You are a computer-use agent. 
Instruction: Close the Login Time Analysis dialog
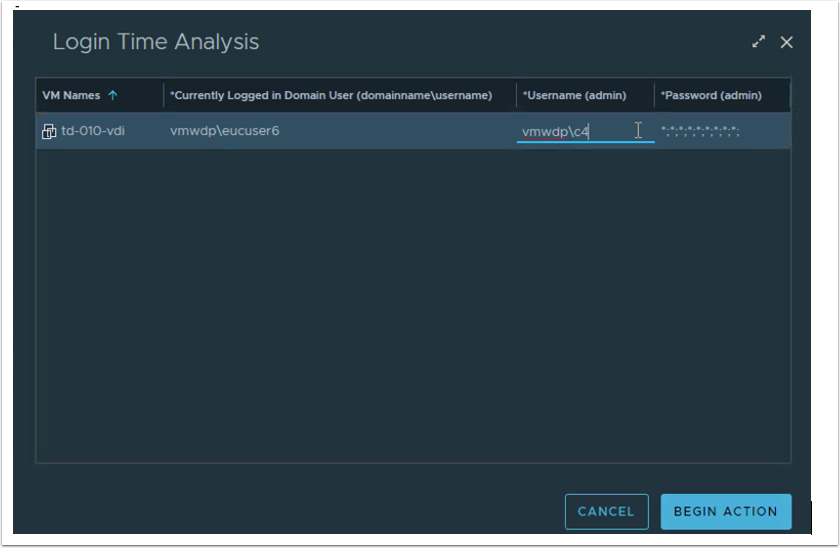786,42
